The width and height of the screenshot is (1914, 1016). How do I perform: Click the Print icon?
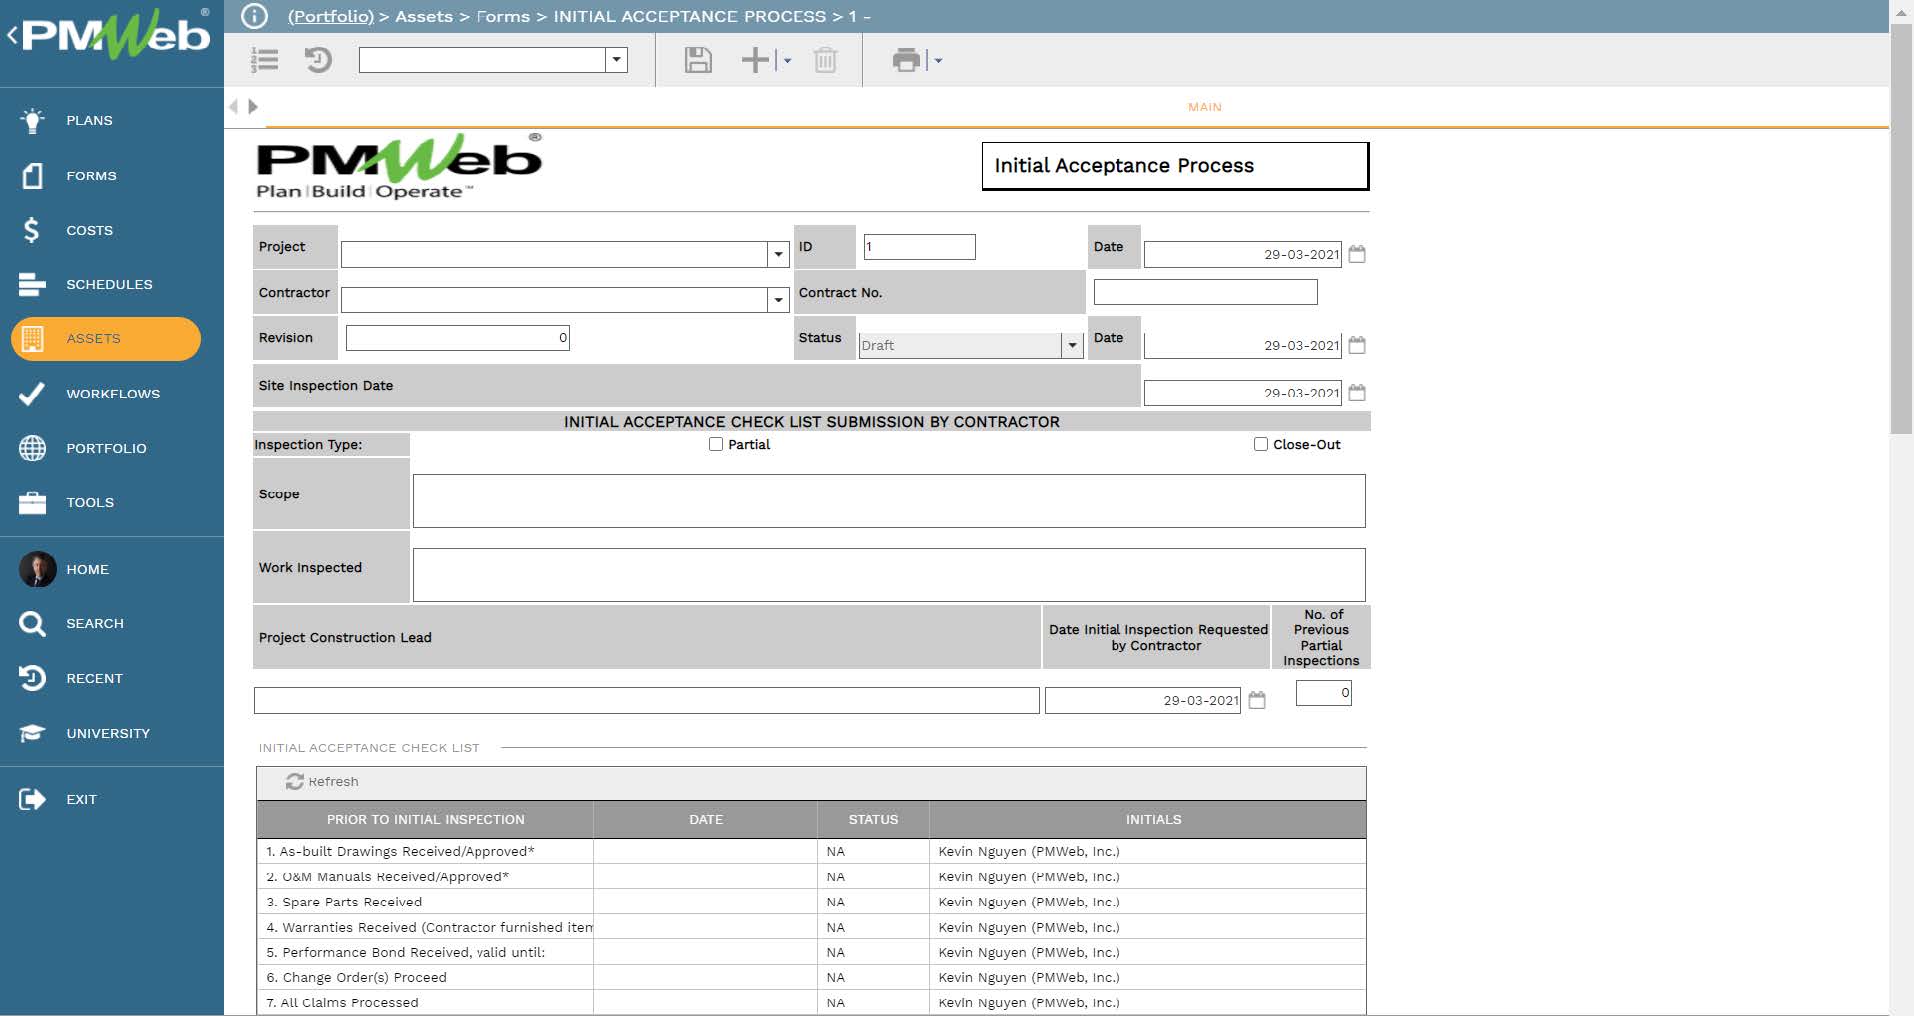(906, 60)
